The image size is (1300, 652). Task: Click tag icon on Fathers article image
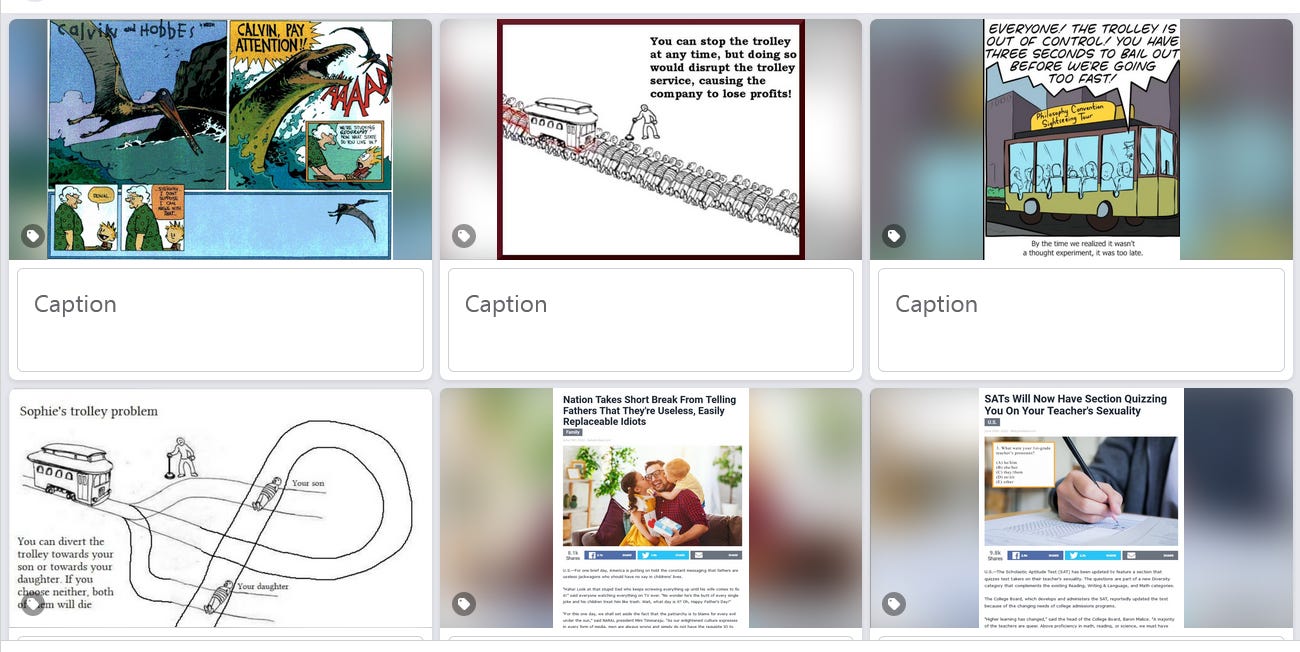point(463,604)
